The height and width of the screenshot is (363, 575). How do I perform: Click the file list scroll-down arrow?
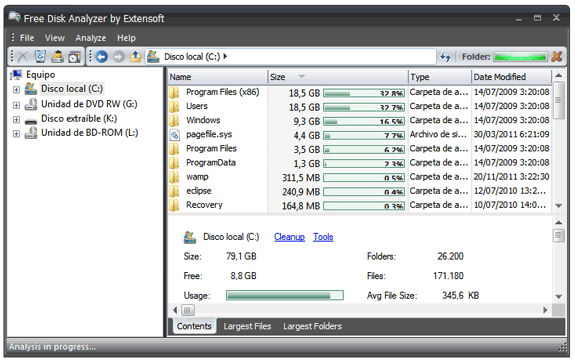558,206
